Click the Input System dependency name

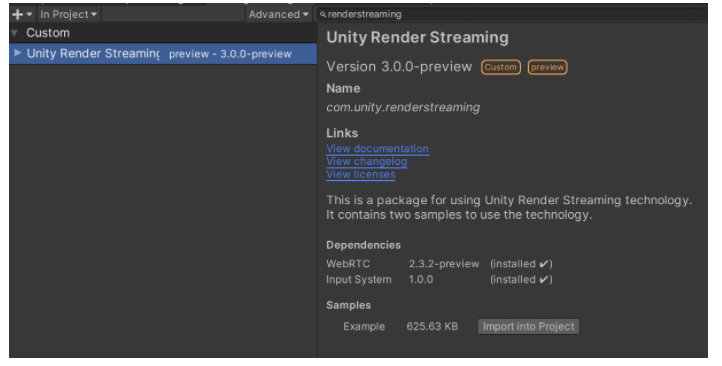[359, 279]
